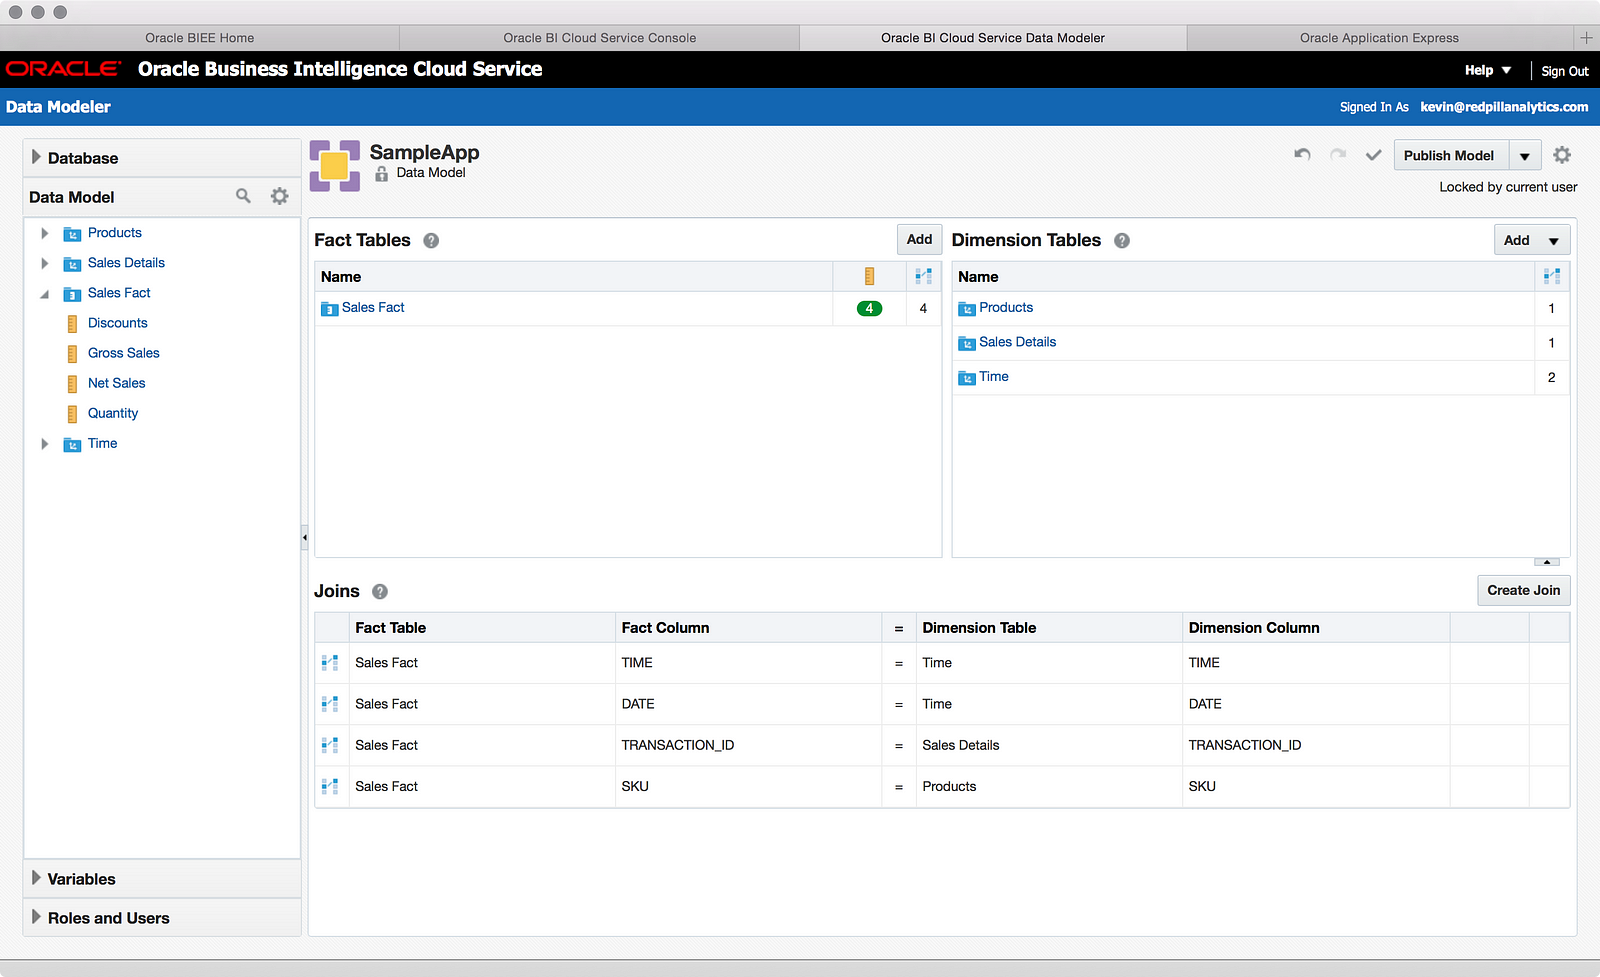This screenshot has height=977, width=1600.
Task: Open the Publish Model dropdown arrow
Action: pos(1525,156)
